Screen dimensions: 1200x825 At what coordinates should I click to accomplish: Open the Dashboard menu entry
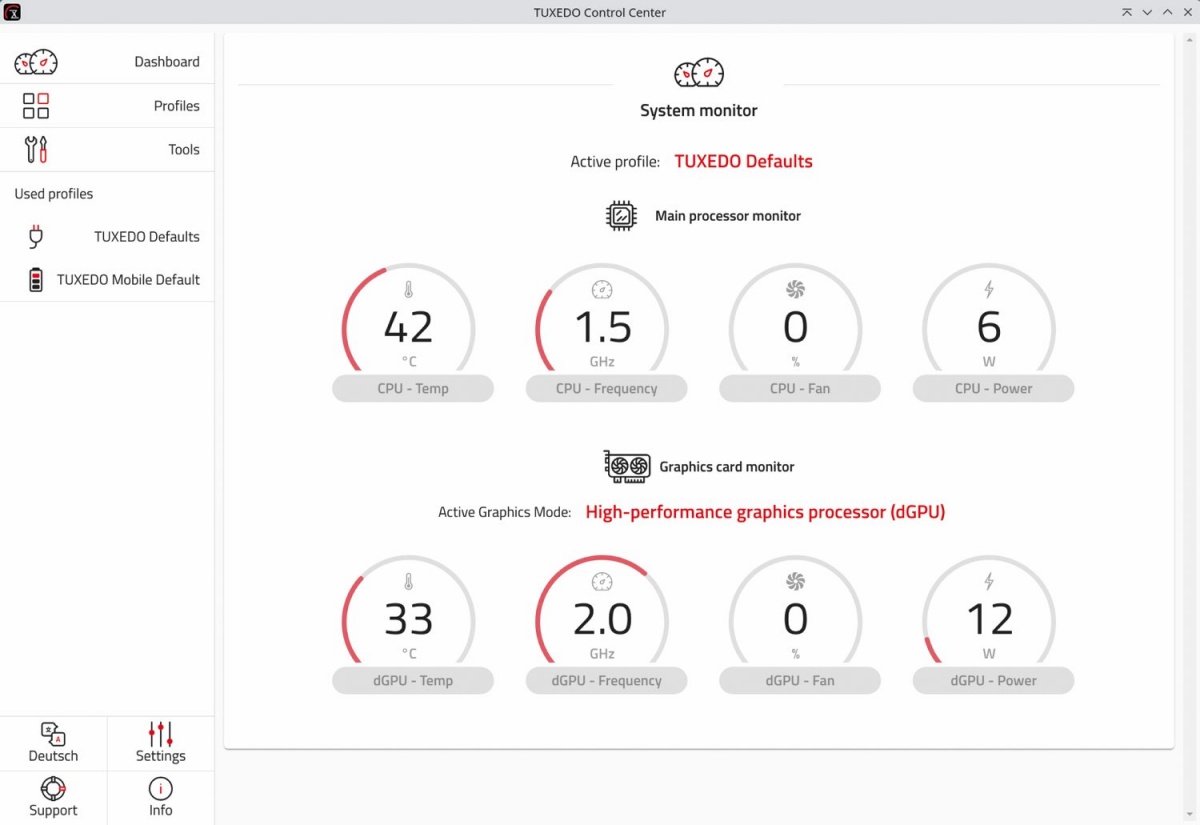coord(107,62)
